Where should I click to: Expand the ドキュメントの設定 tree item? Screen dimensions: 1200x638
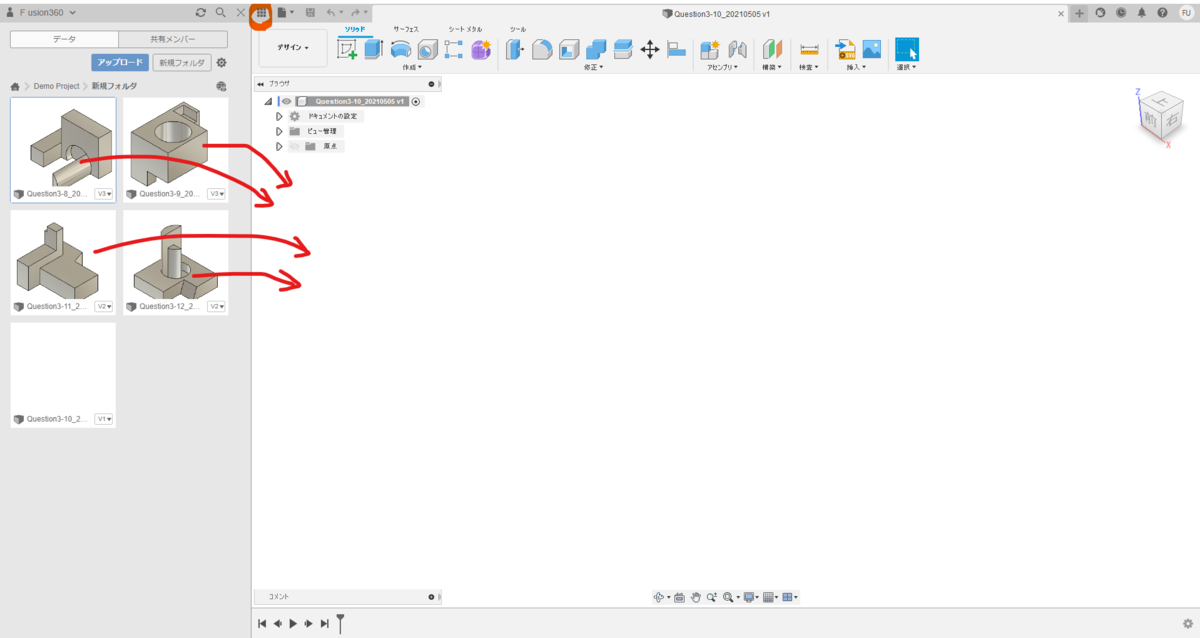point(279,116)
